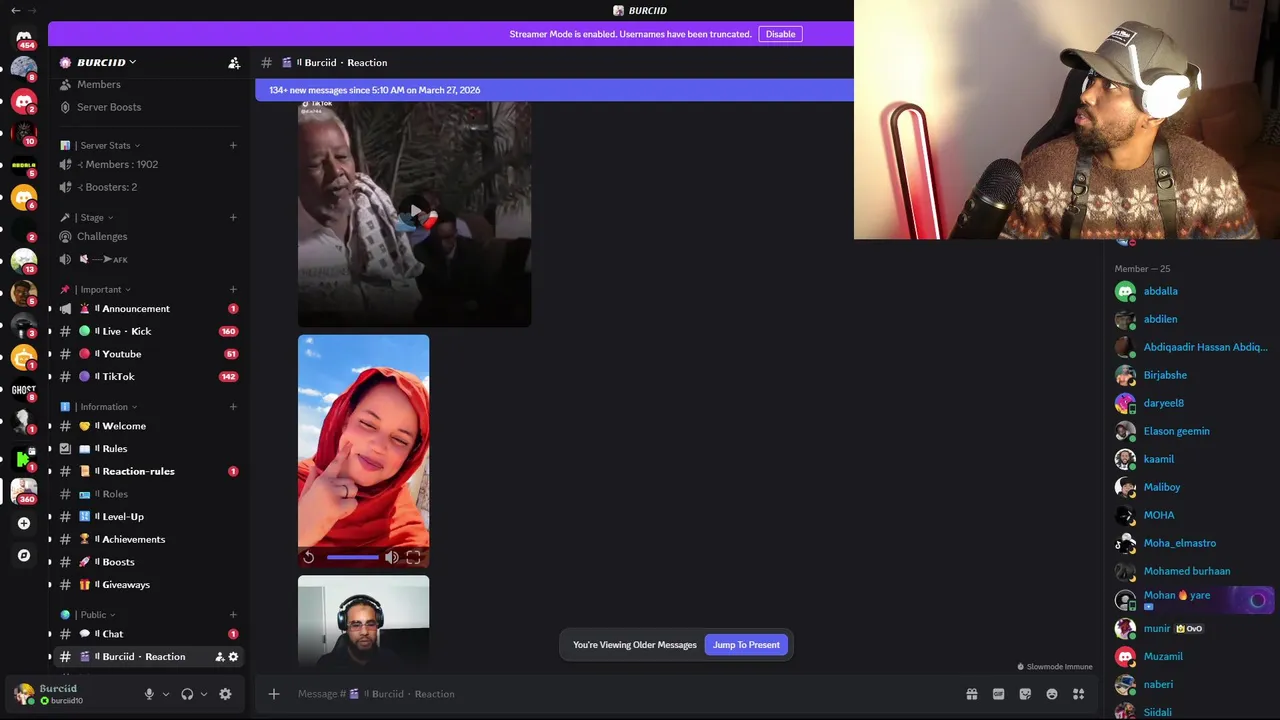The width and height of the screenshot is (1280, 720).
Task: Open Members in sidebar
Action: pyautogui.click(x=148, y=85)
